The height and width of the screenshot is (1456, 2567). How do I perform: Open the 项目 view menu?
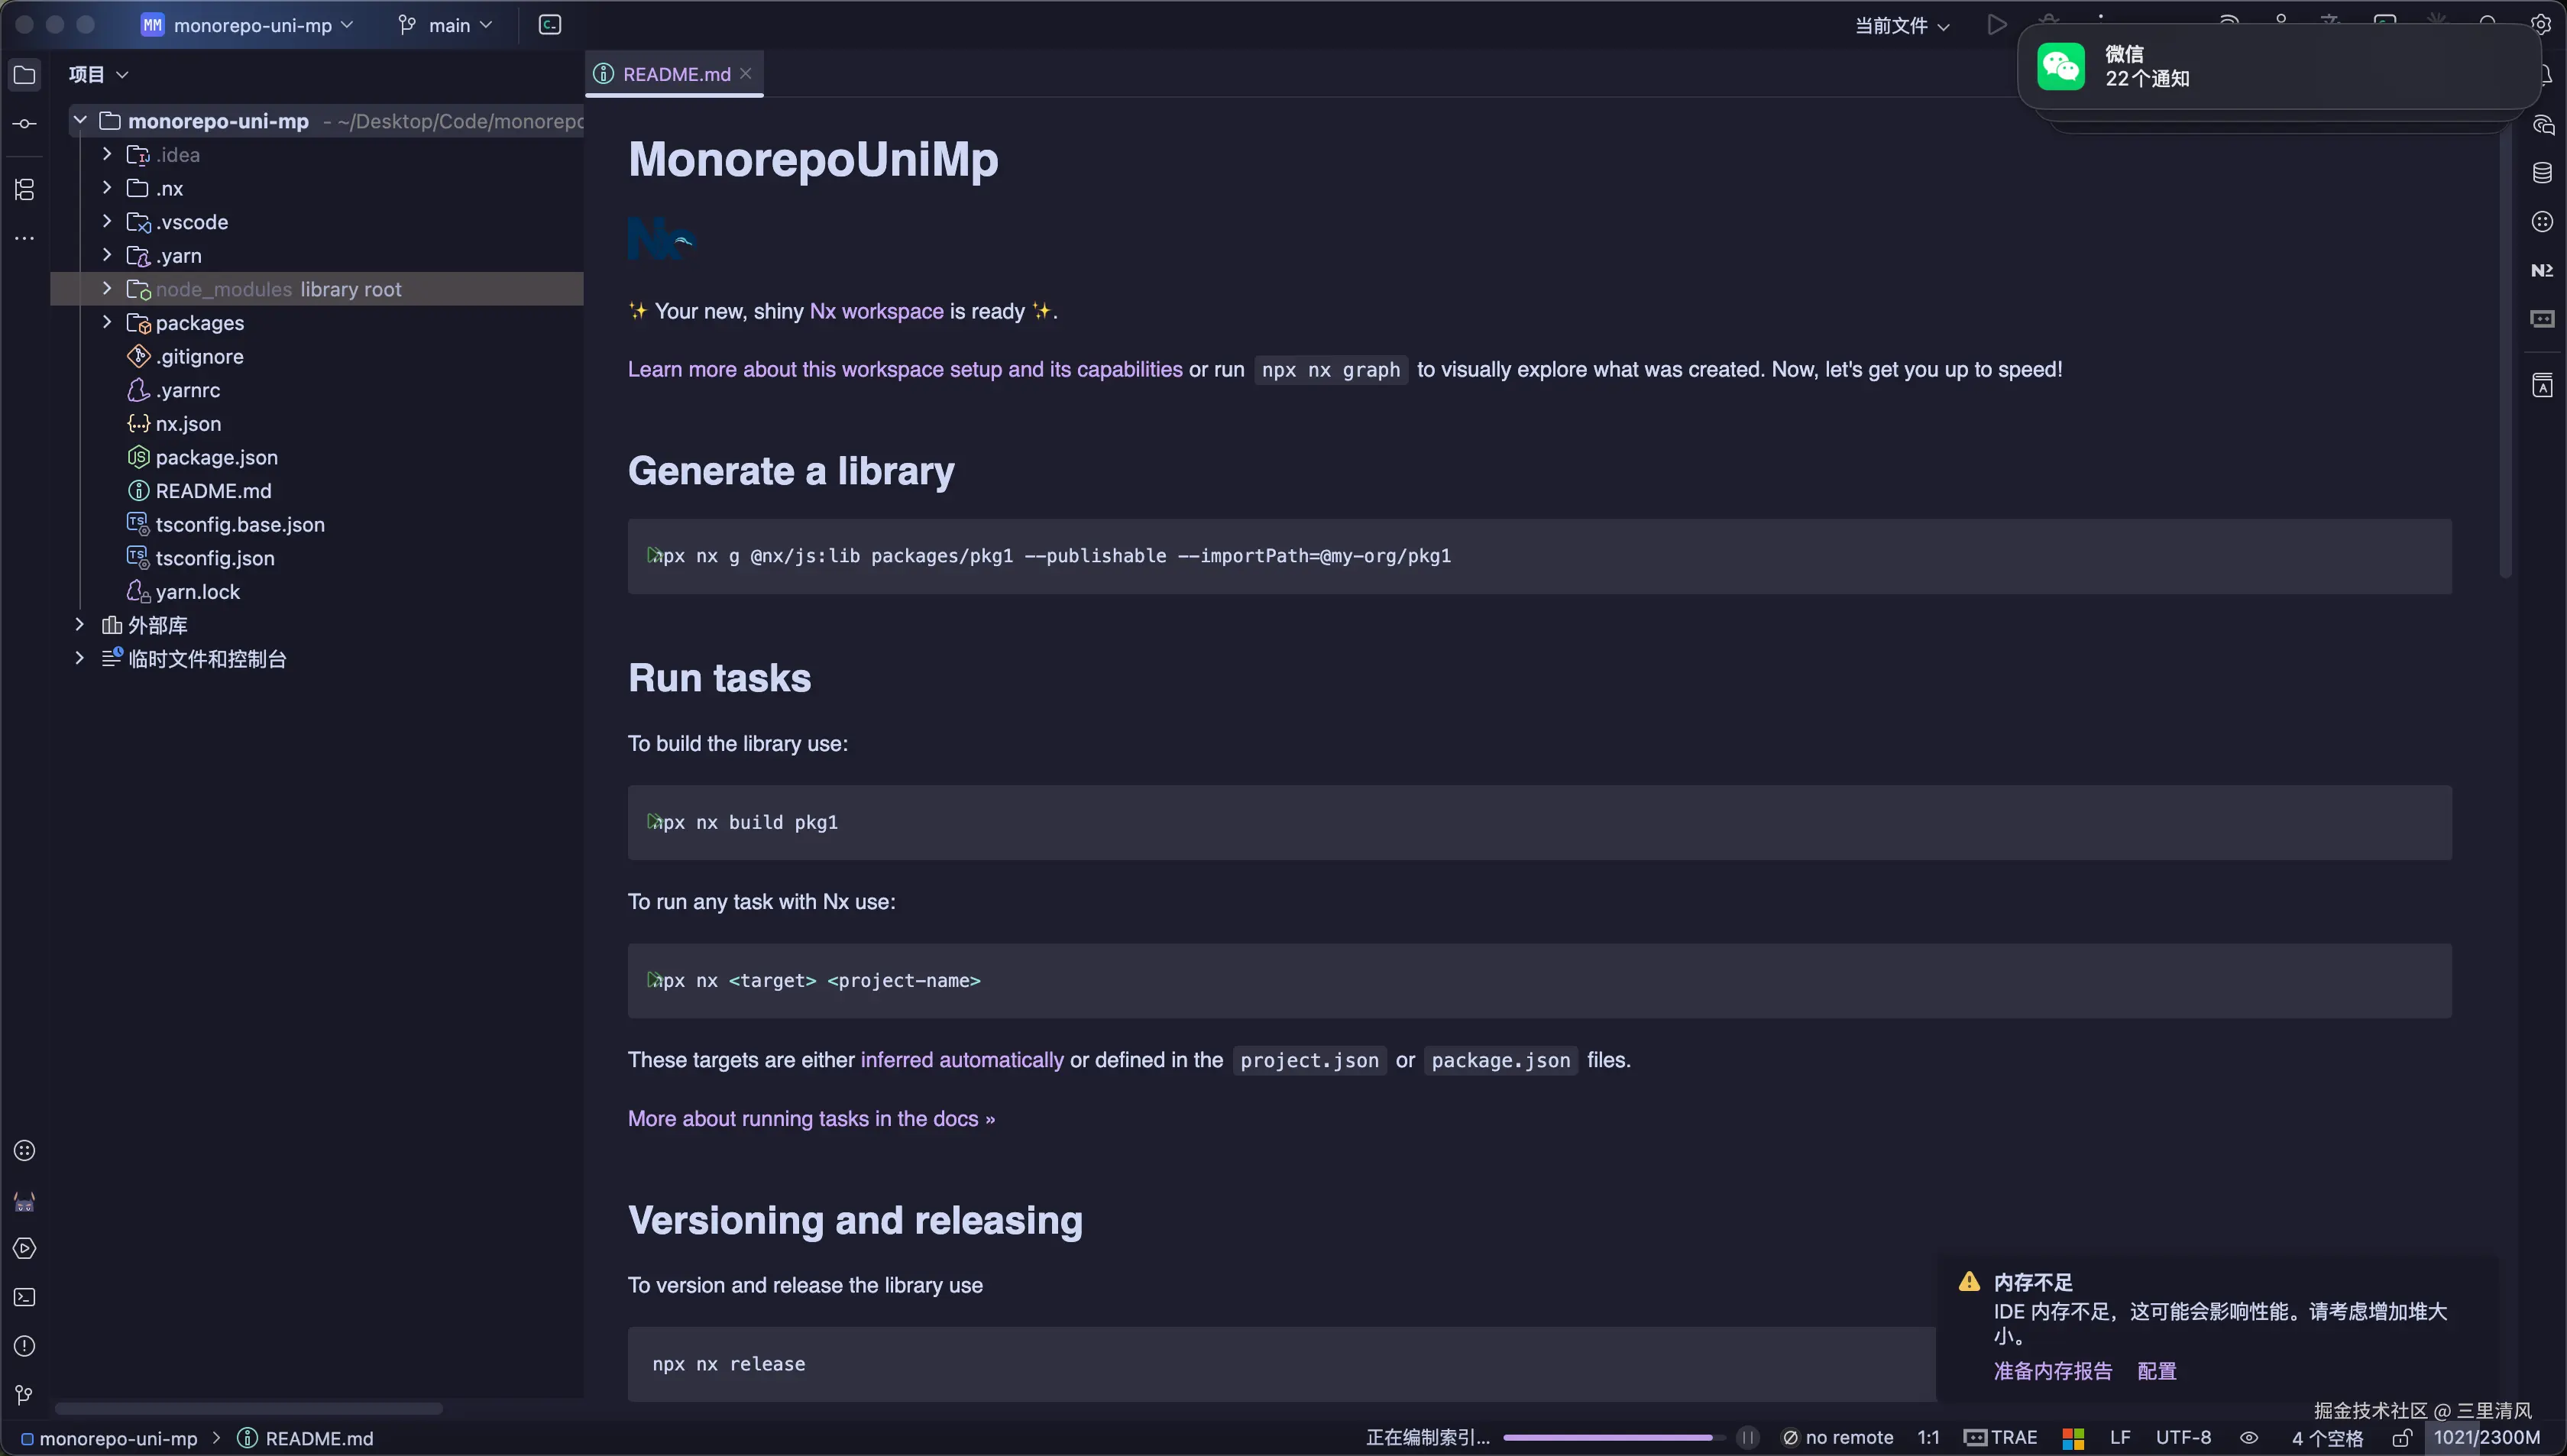[98, 74]
